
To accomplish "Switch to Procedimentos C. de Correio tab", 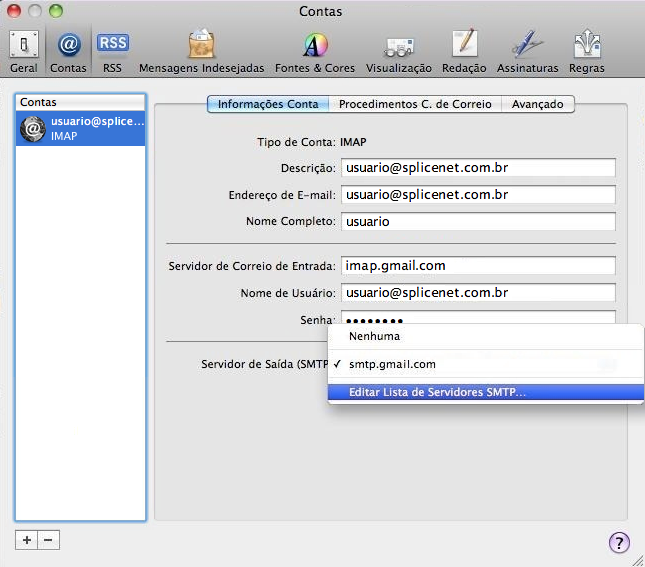I will [415, 104].
